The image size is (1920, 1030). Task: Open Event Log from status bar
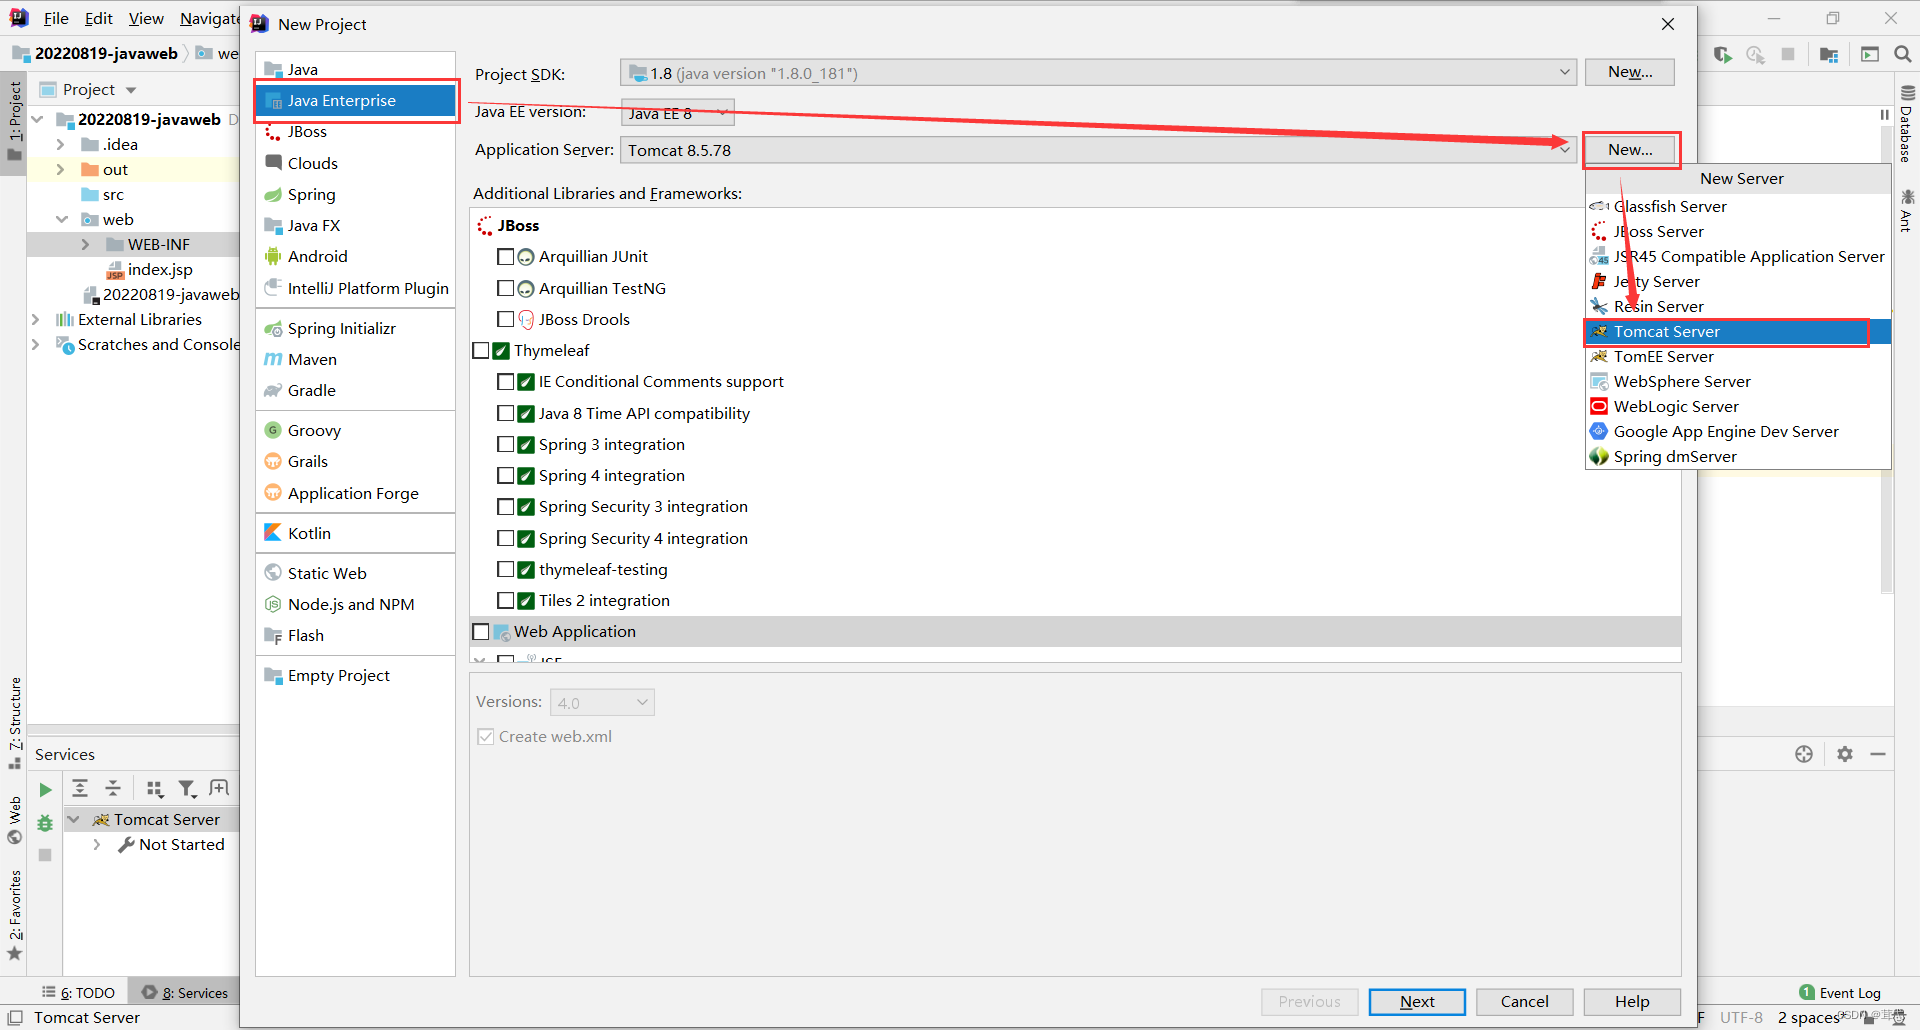point(1840,993)
